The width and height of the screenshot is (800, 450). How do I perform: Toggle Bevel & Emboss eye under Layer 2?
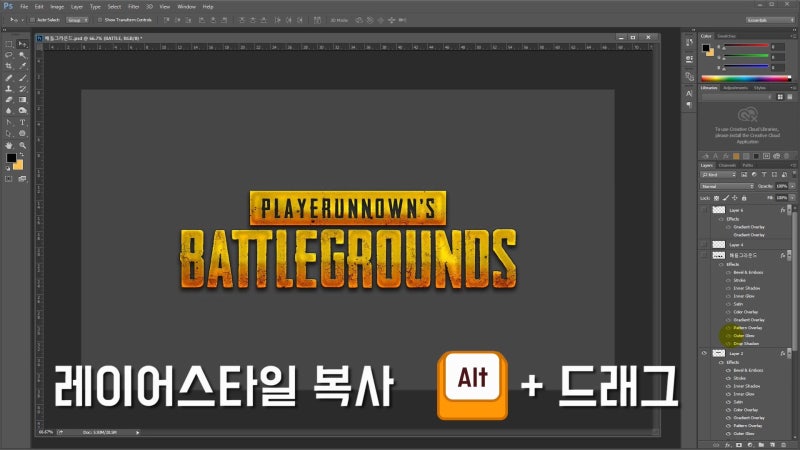pos(728,370)
